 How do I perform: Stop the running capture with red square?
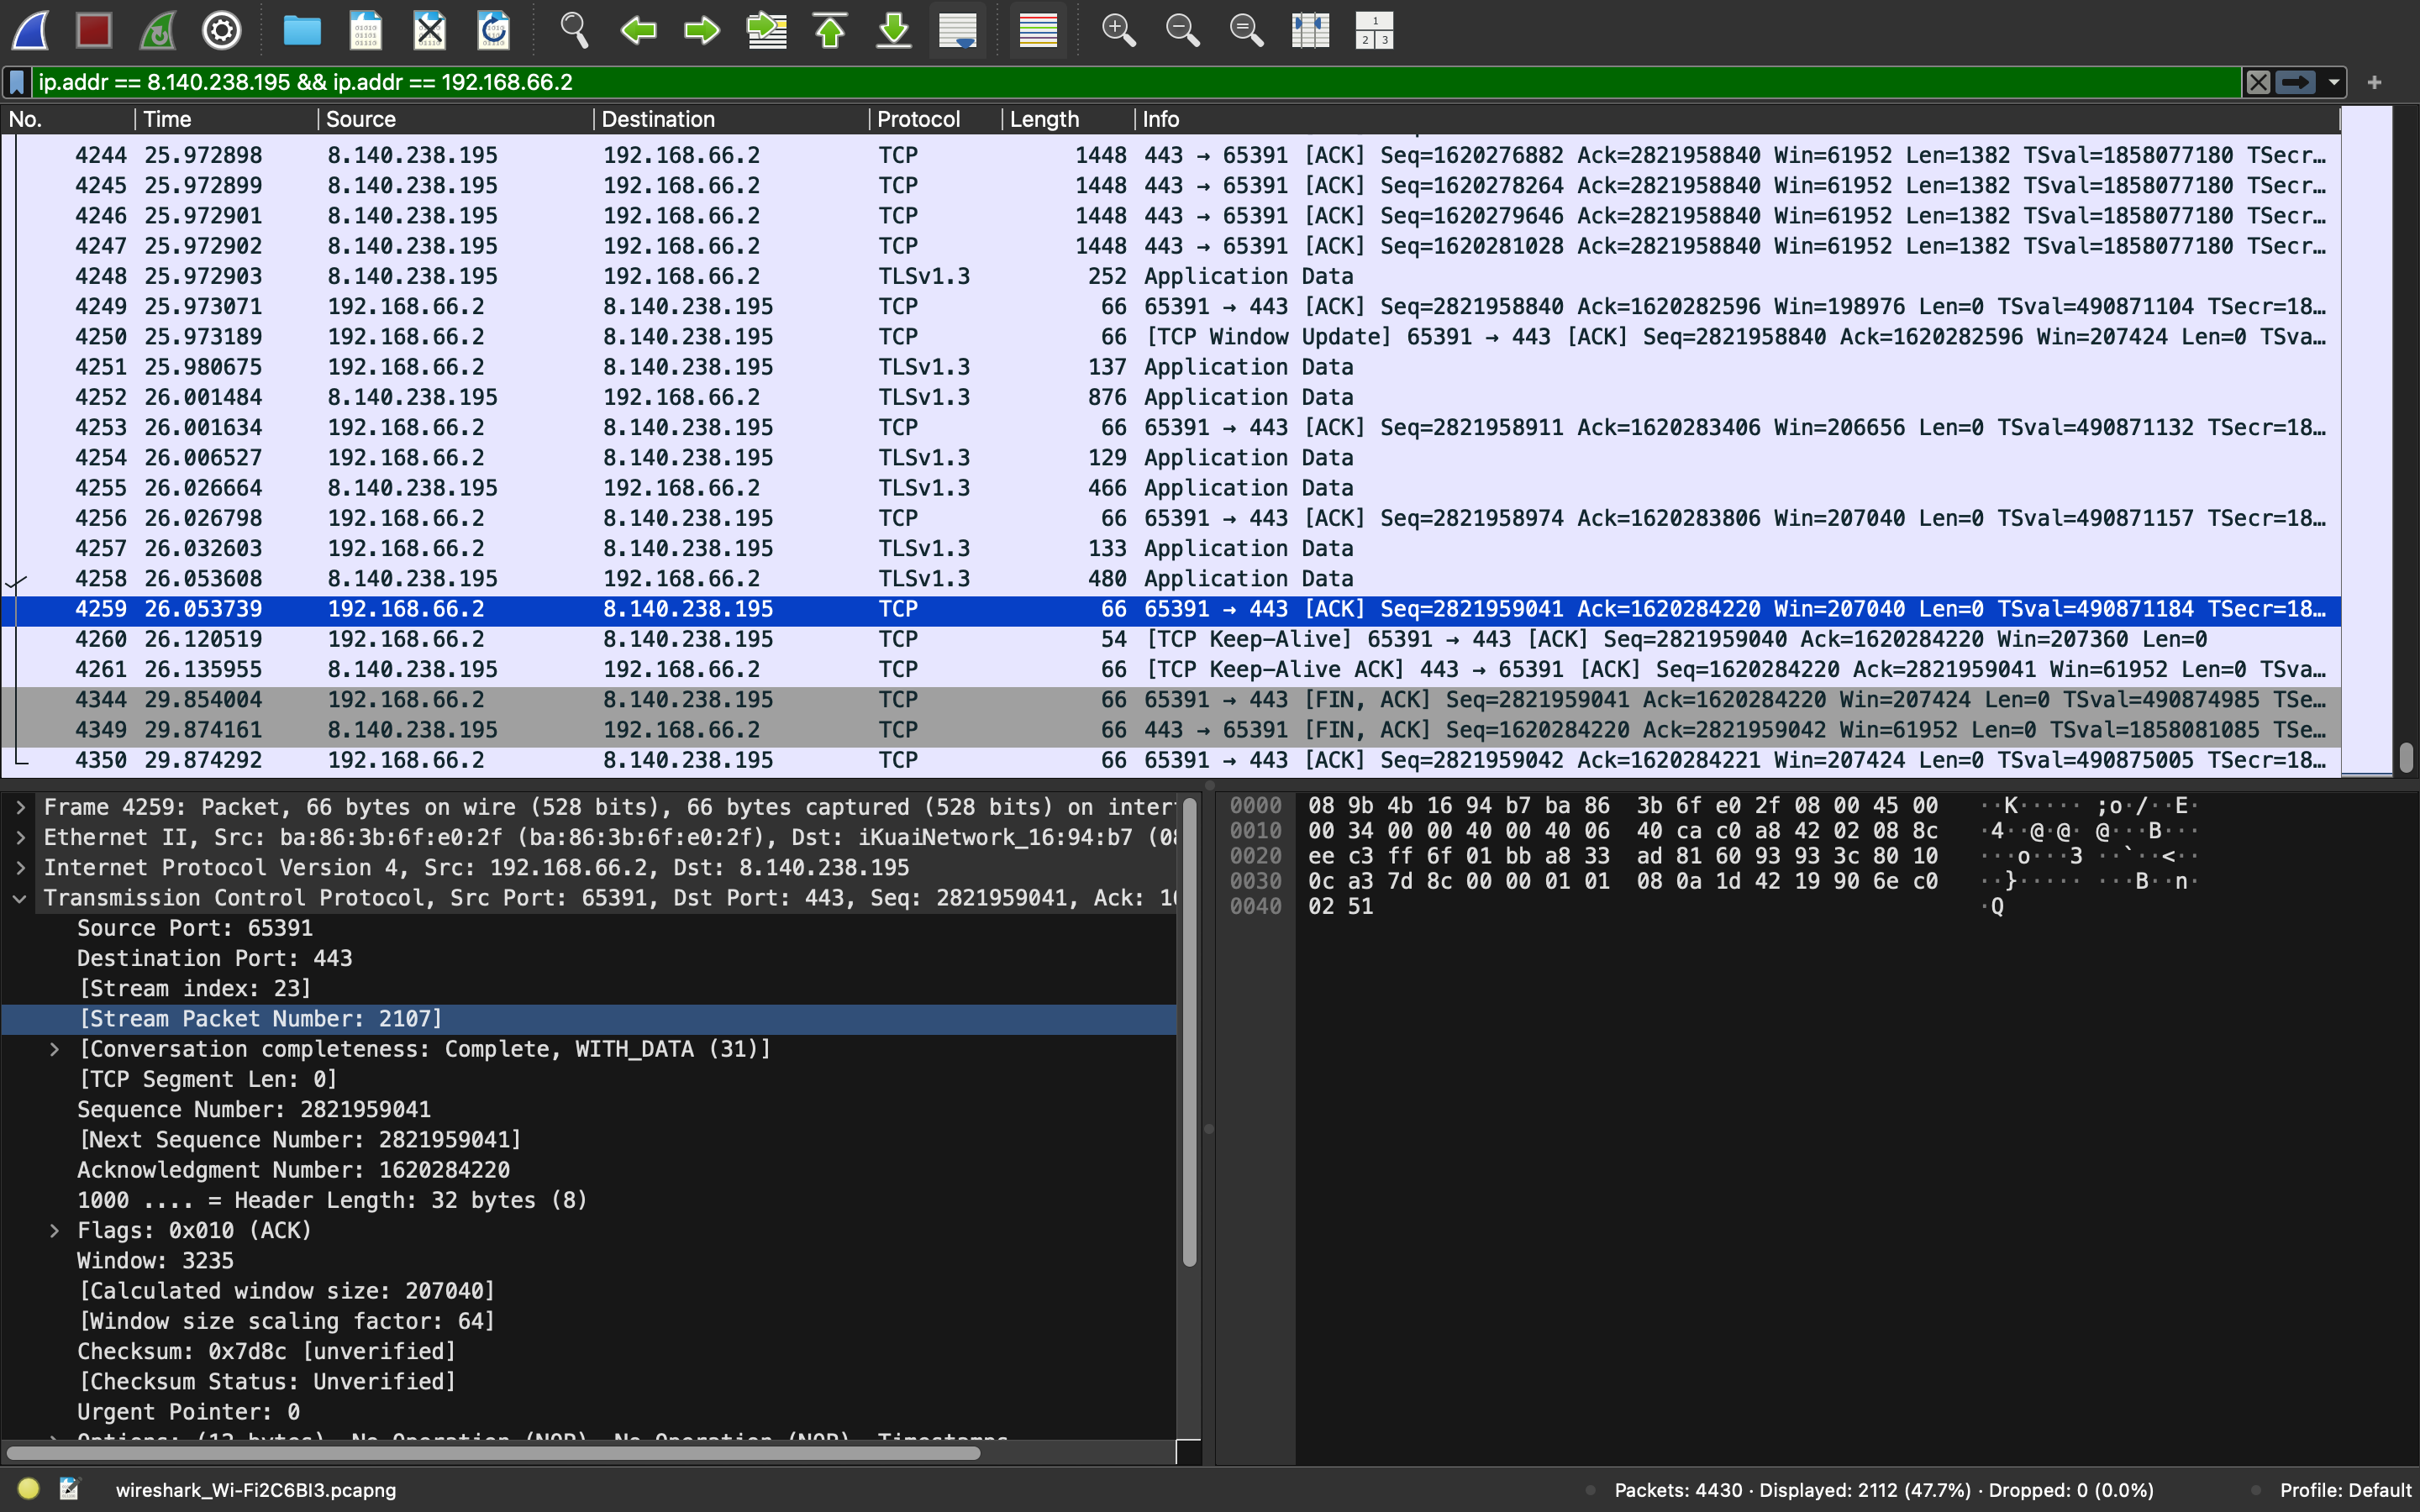pos(94,30)
